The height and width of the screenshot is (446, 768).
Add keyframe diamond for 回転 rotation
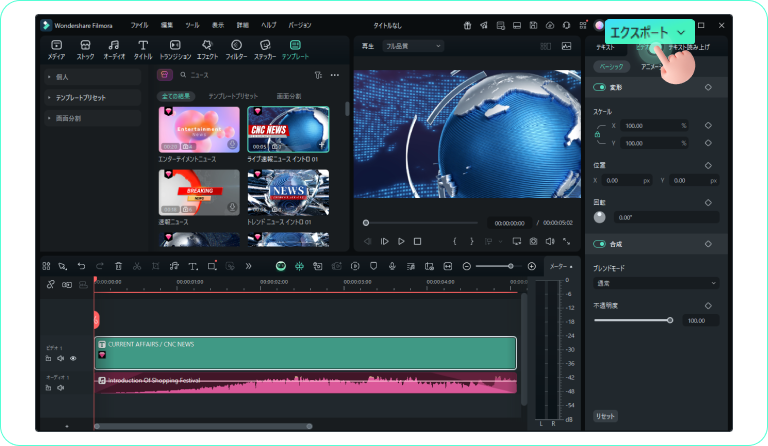pos(708,202)
